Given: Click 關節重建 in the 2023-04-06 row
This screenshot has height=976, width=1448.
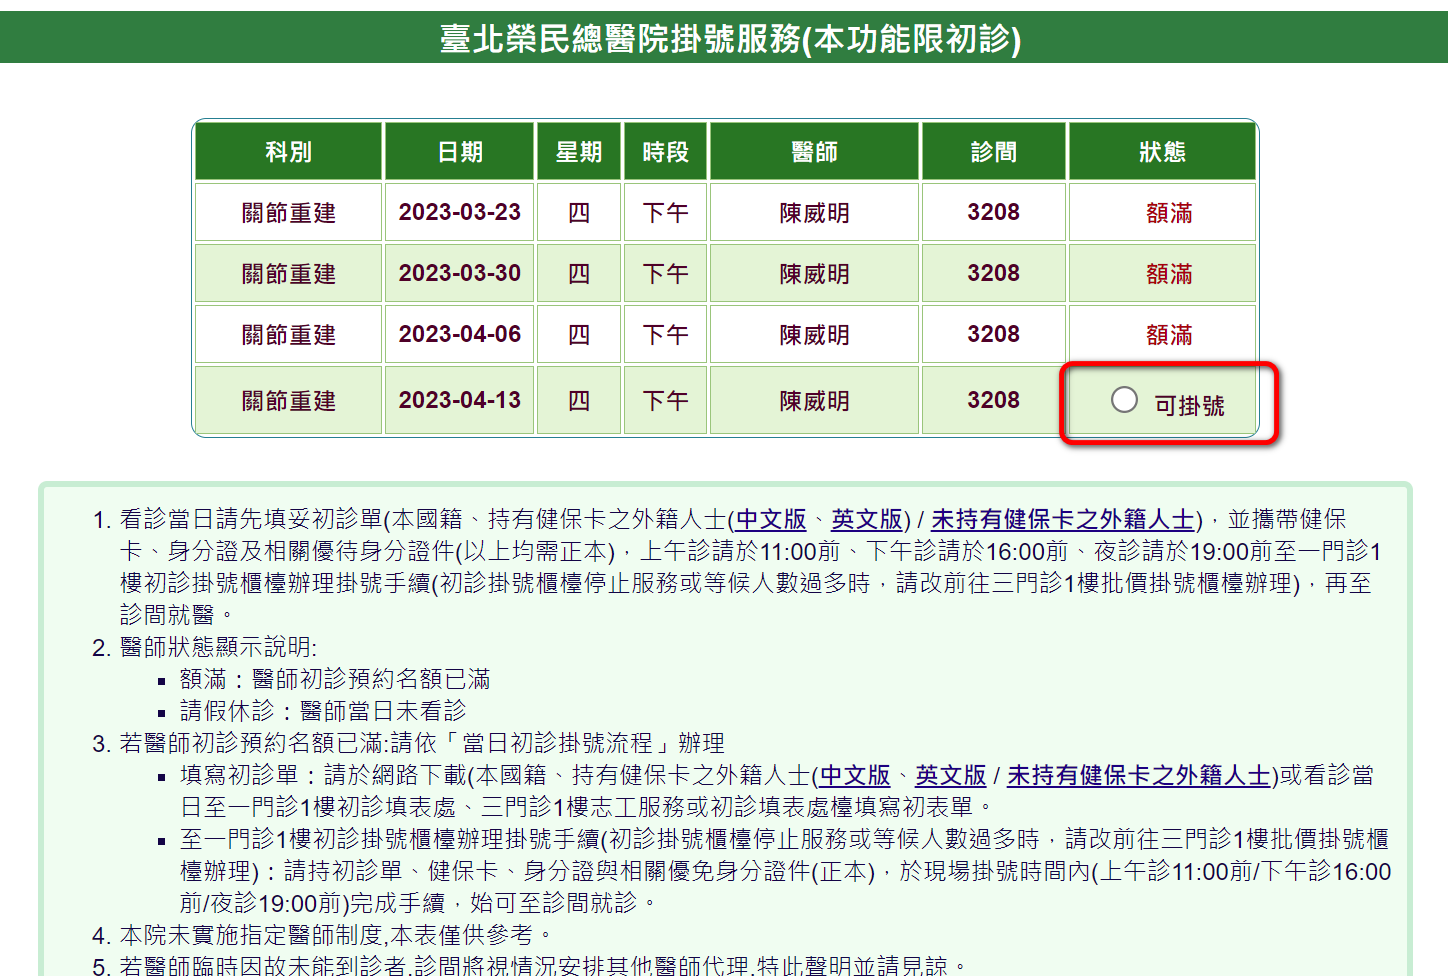Looking at the screenshot, I should click(289, 335).
